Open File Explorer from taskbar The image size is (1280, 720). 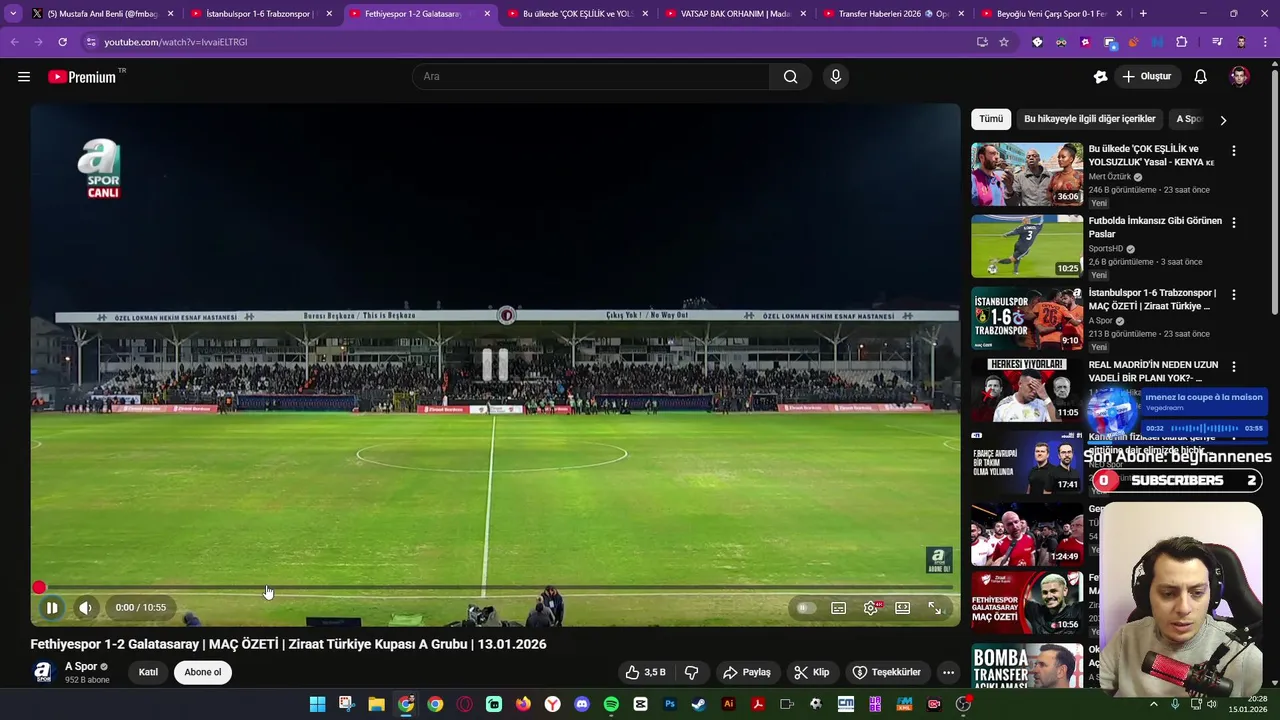(x=376, y=704)
